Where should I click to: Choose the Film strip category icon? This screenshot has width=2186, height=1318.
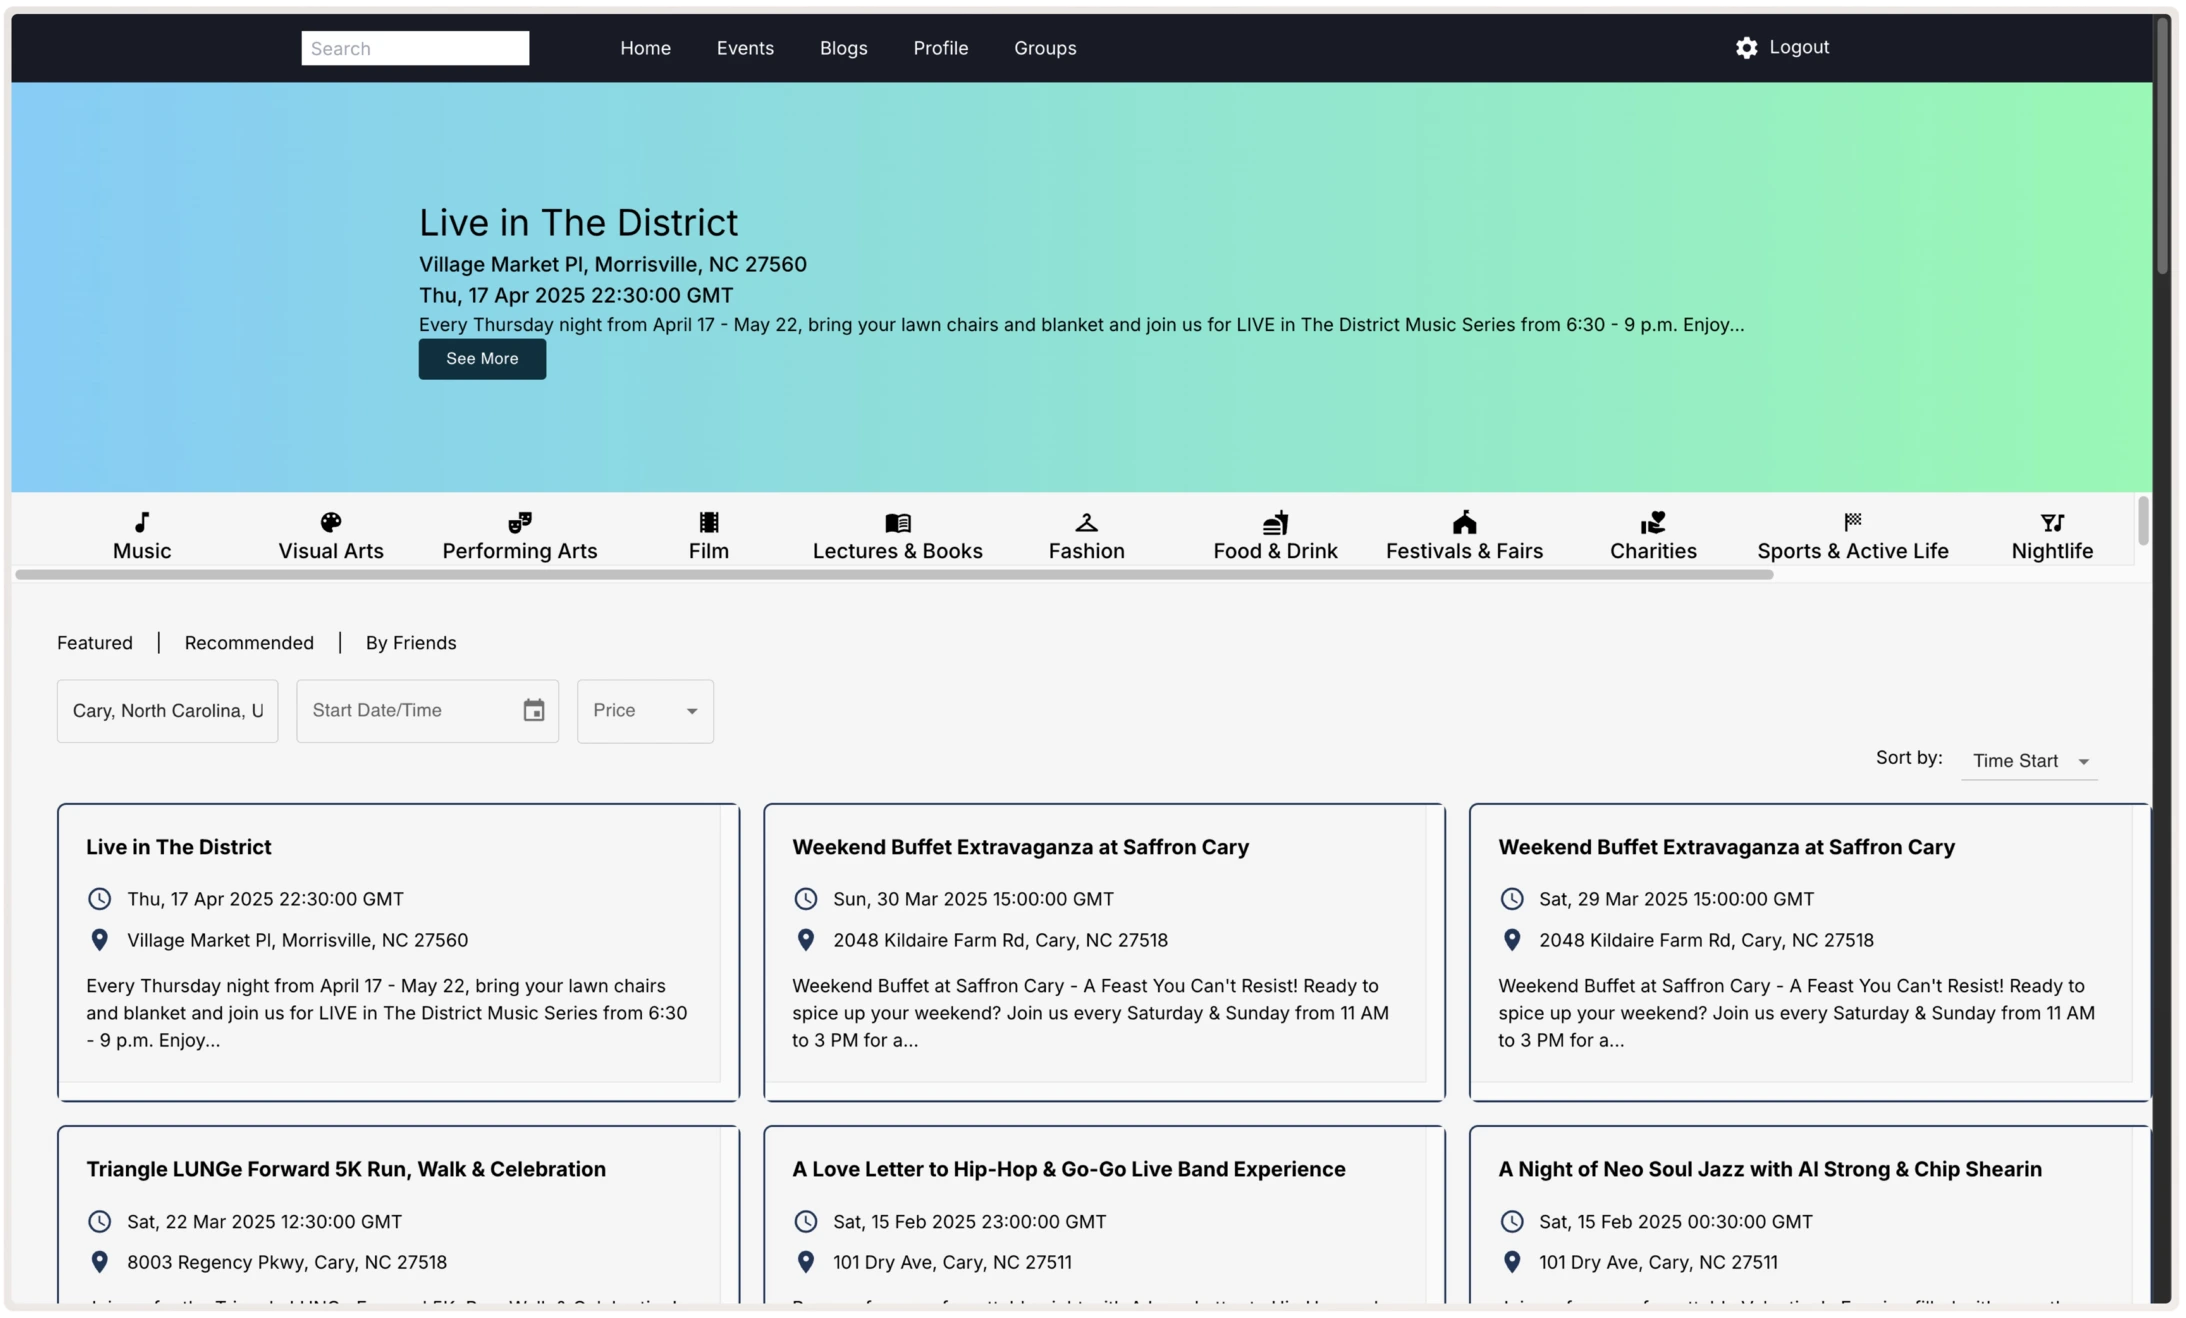coord(709,522)
